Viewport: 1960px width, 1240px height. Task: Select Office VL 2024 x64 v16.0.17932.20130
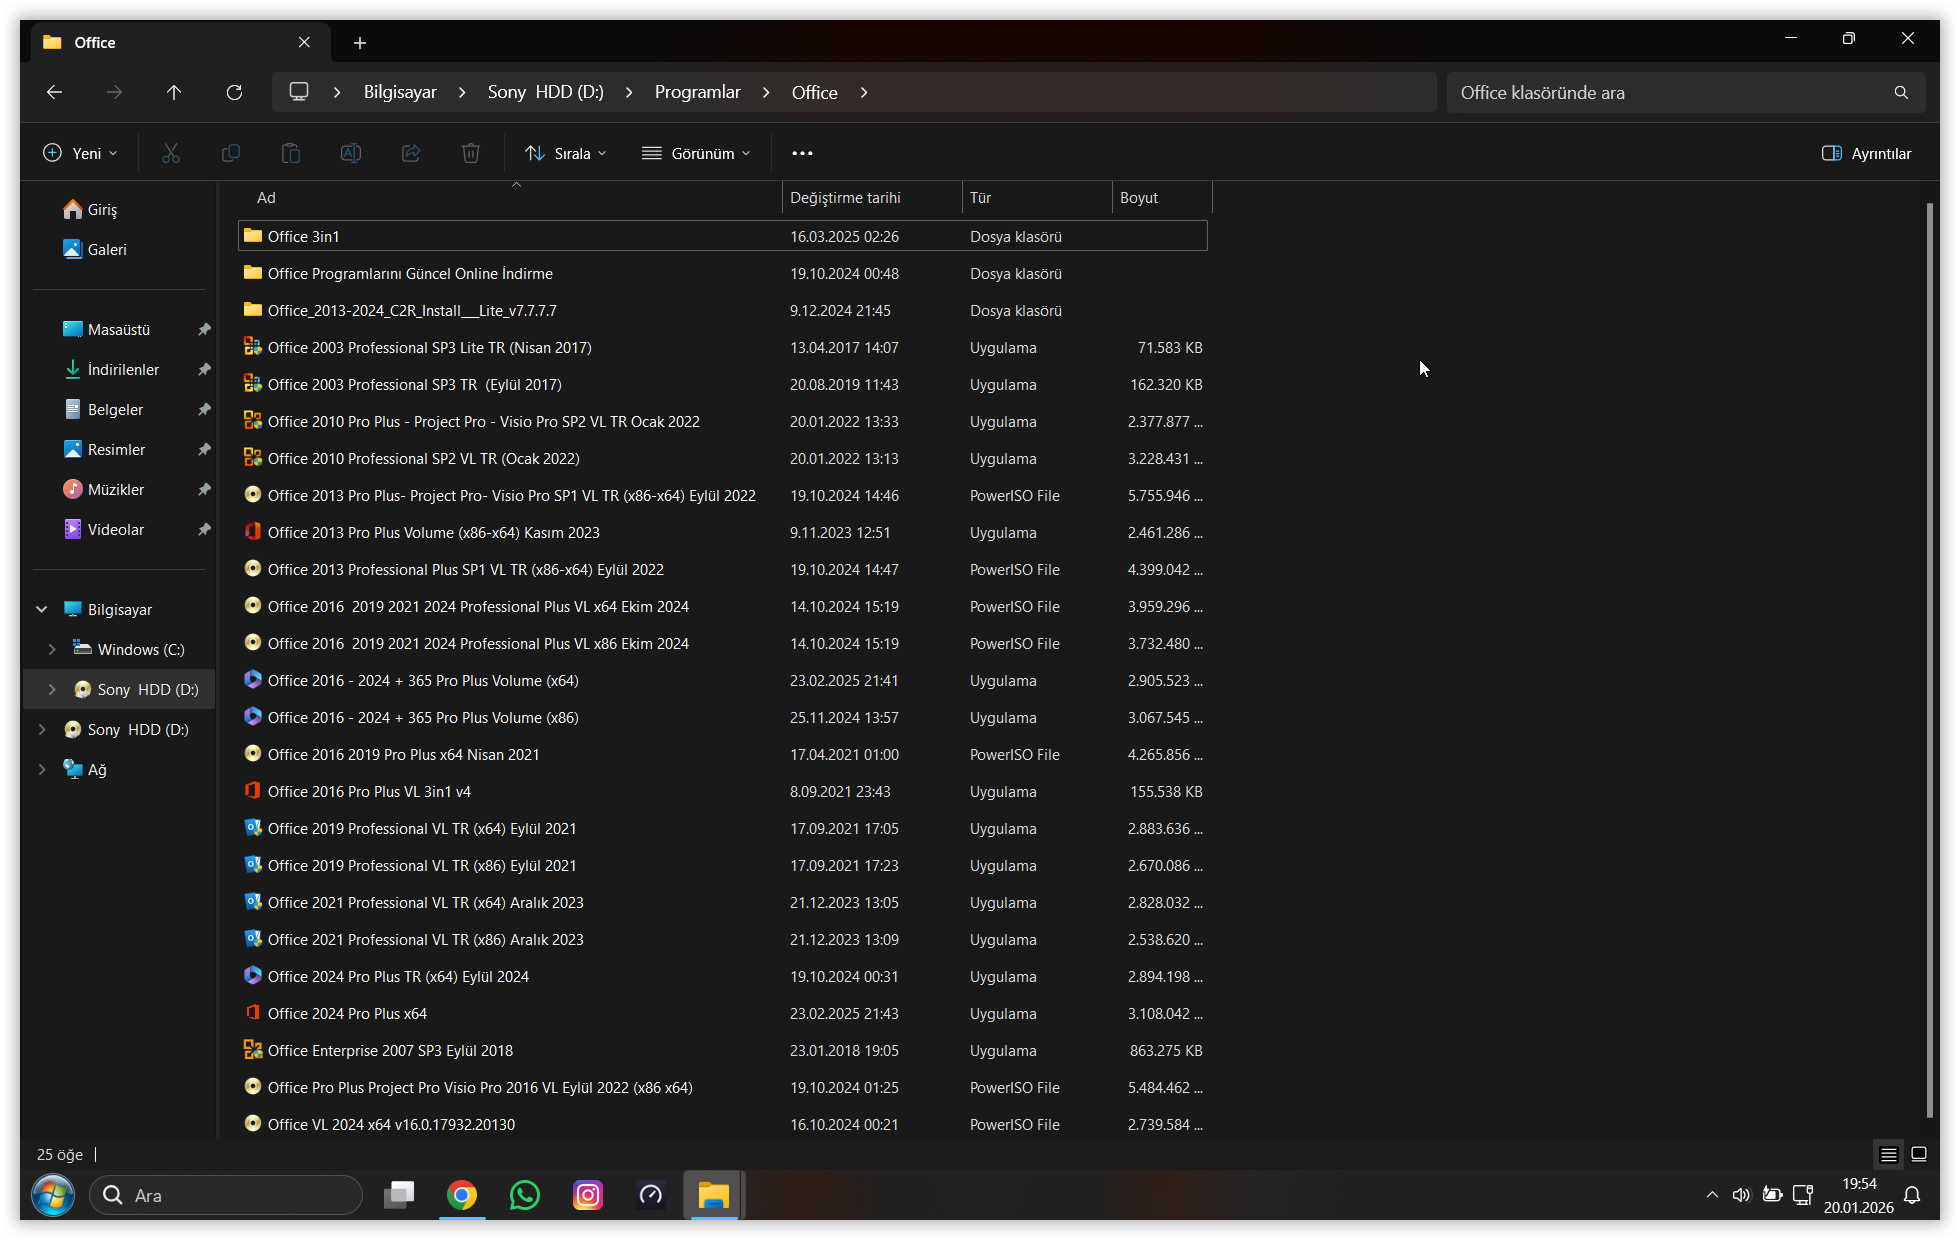click(723, 1124)
